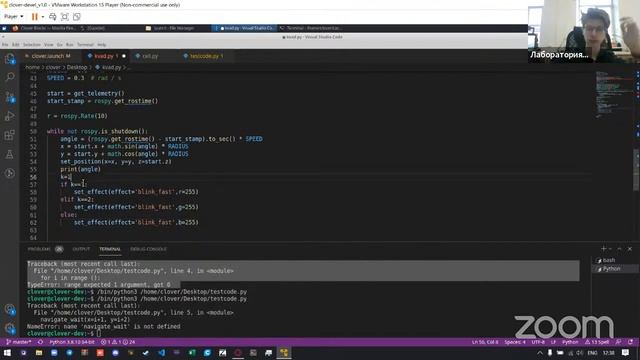Open the Extensions view in activity bar
Viewport: 640px width, 360px height.
point(10,135)
